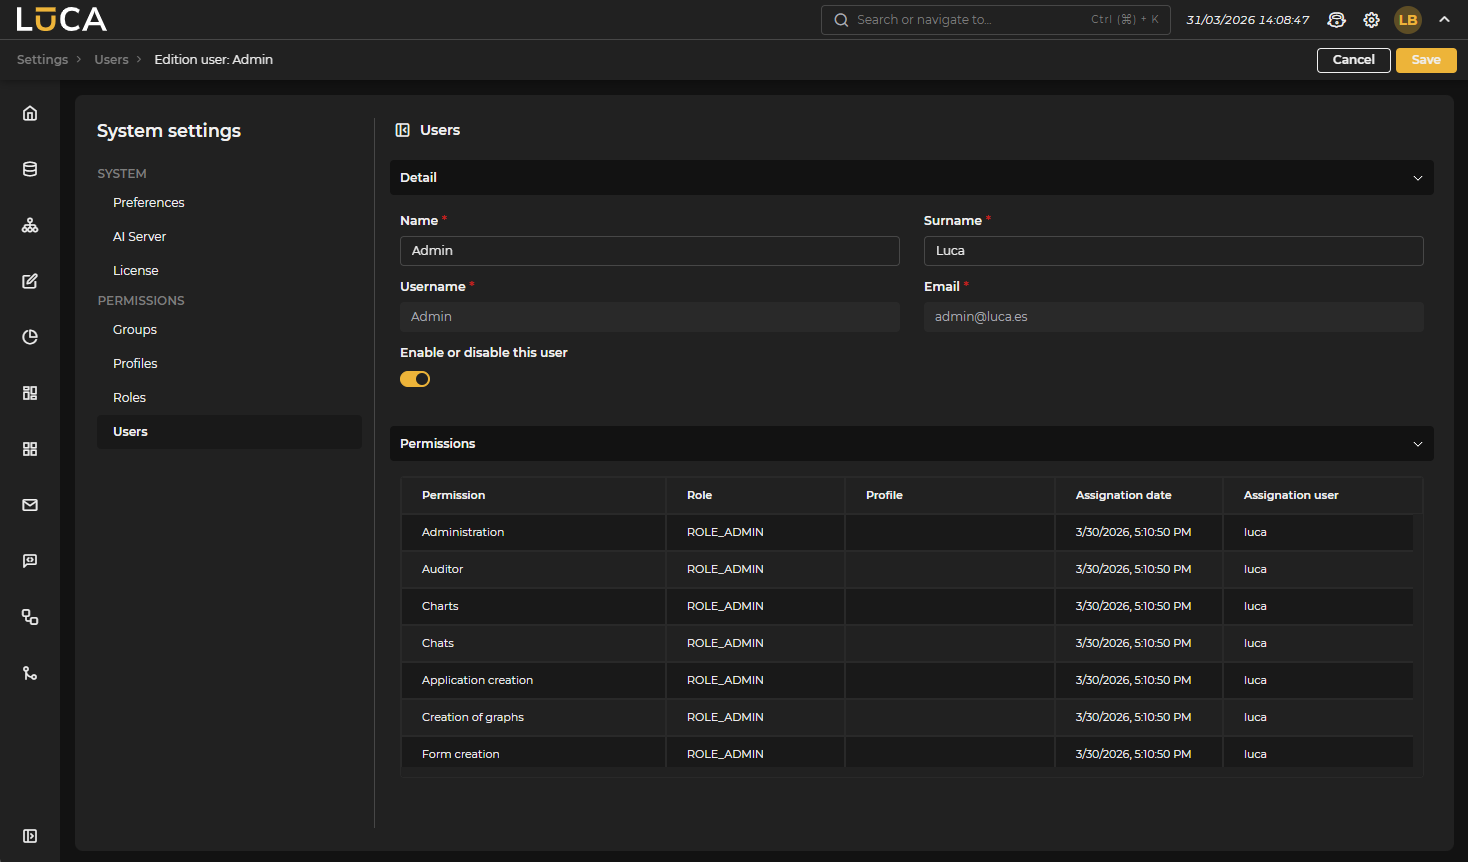Image resolution: width=1468 pixels, height=862 pixels.
Task: Collapse the top header with the chevron
Action: tap(1444, 19)
